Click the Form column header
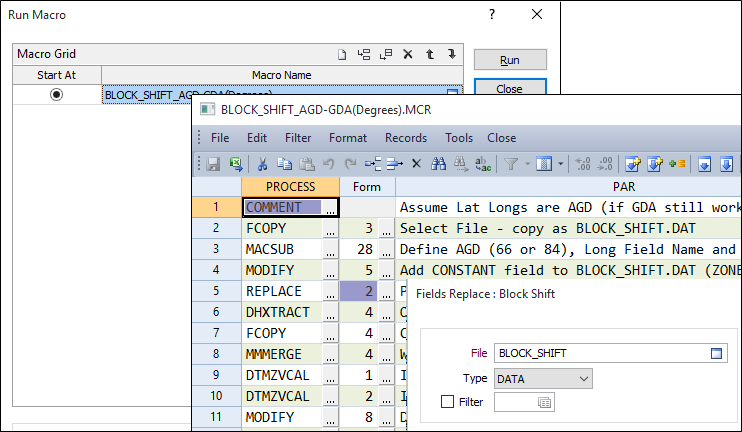The image size is (742, 432). [367, 187]
